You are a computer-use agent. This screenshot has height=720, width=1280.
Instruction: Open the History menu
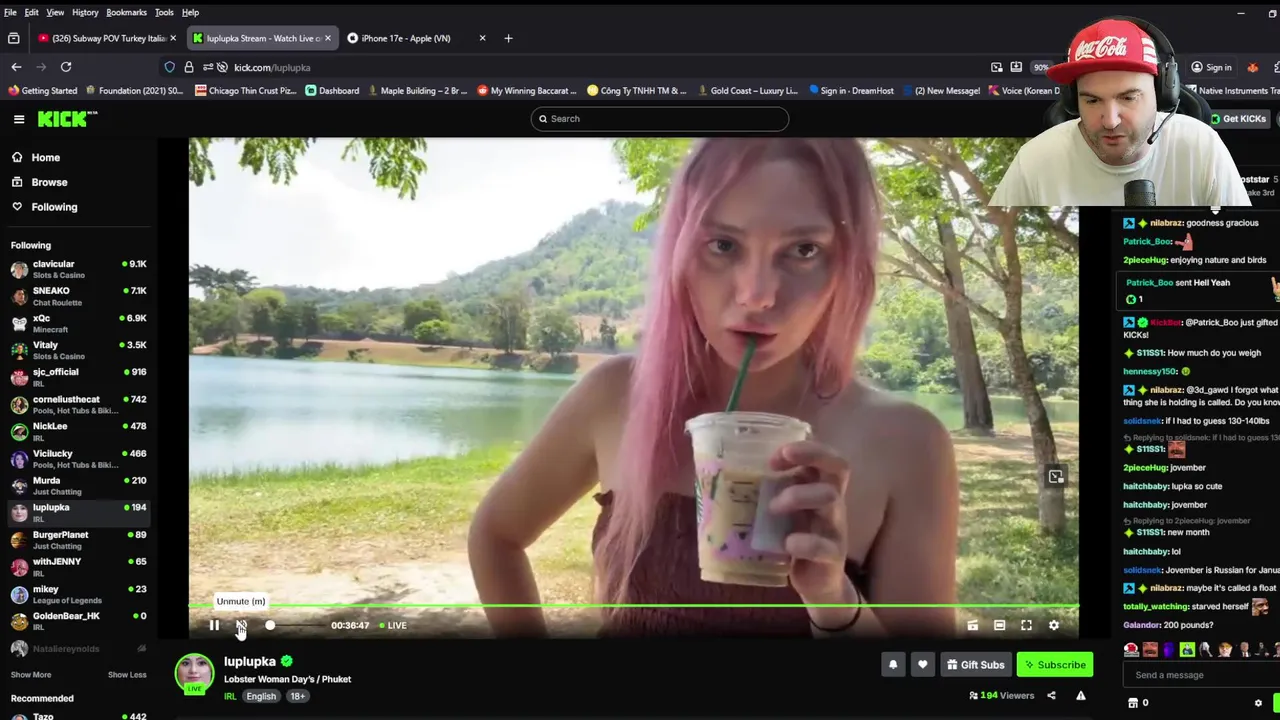tap(85, 12)
